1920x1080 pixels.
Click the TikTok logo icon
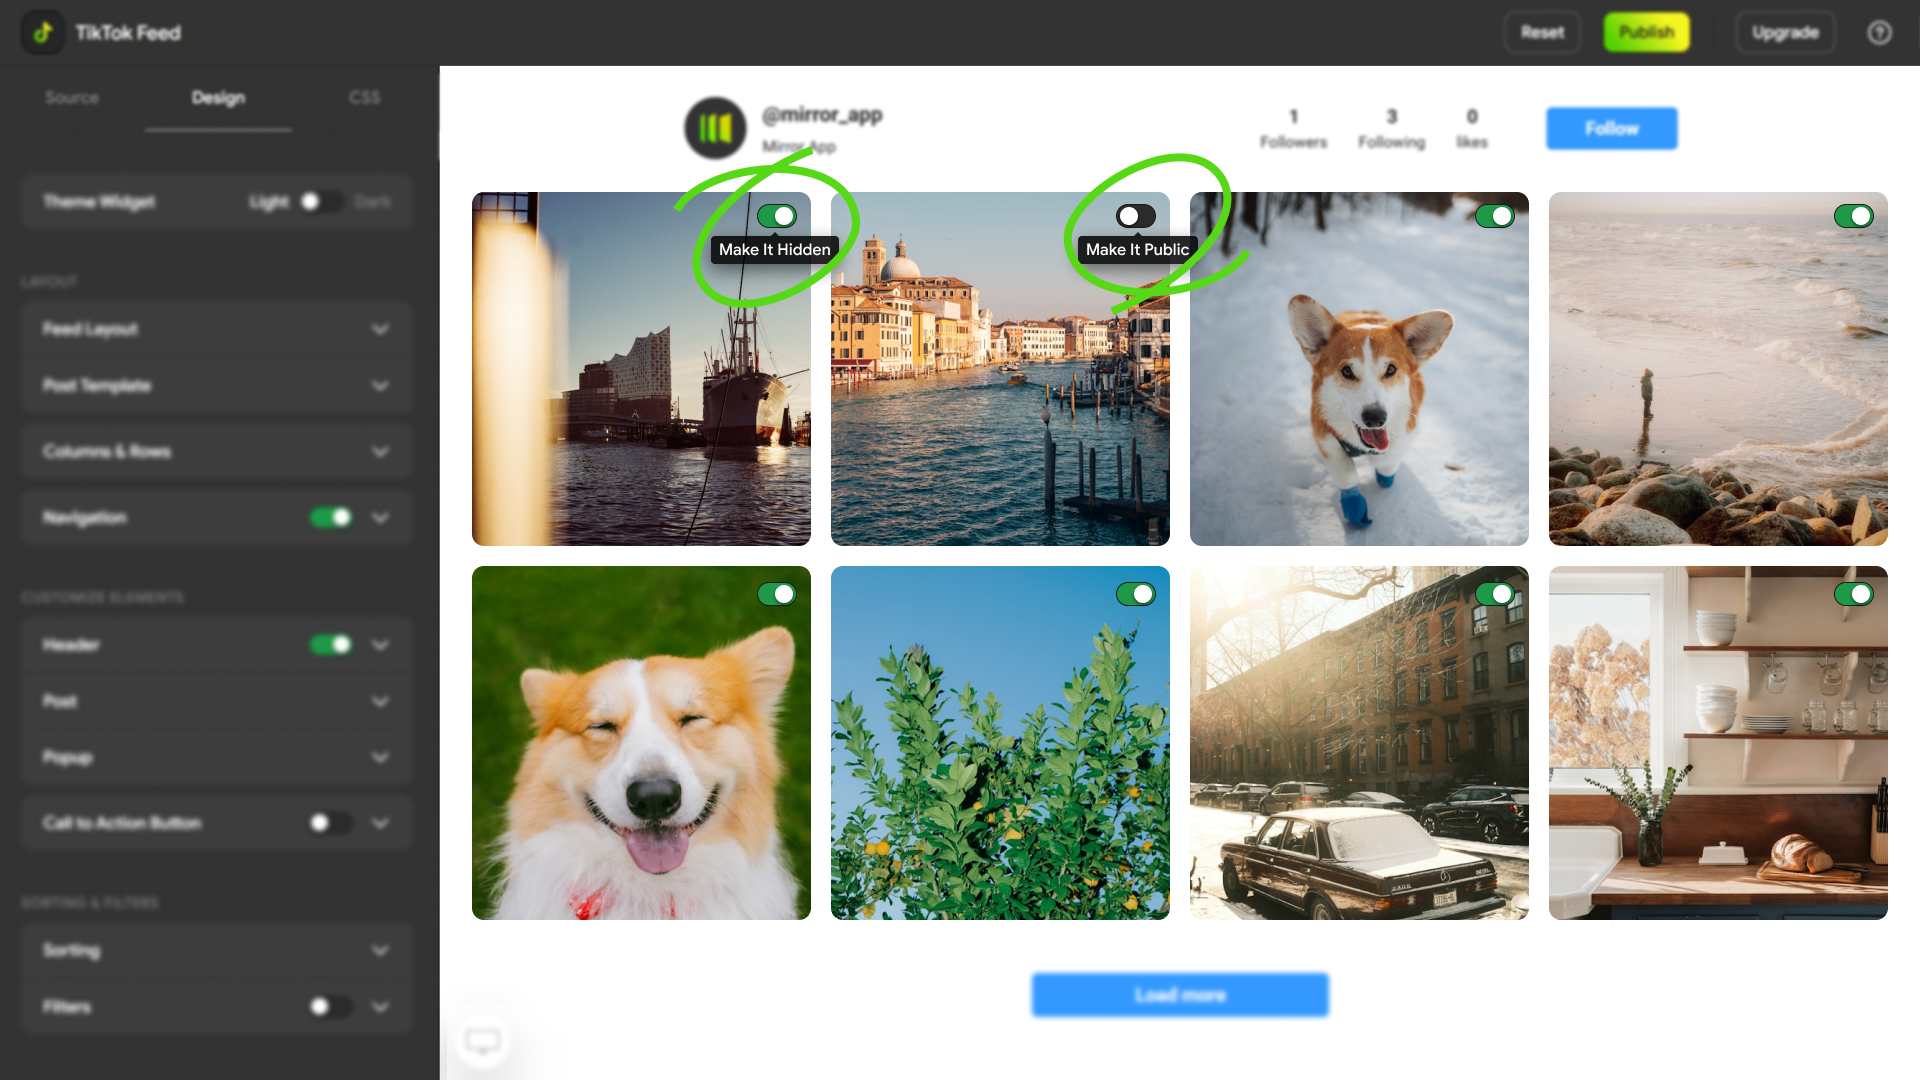pos(42,32)
